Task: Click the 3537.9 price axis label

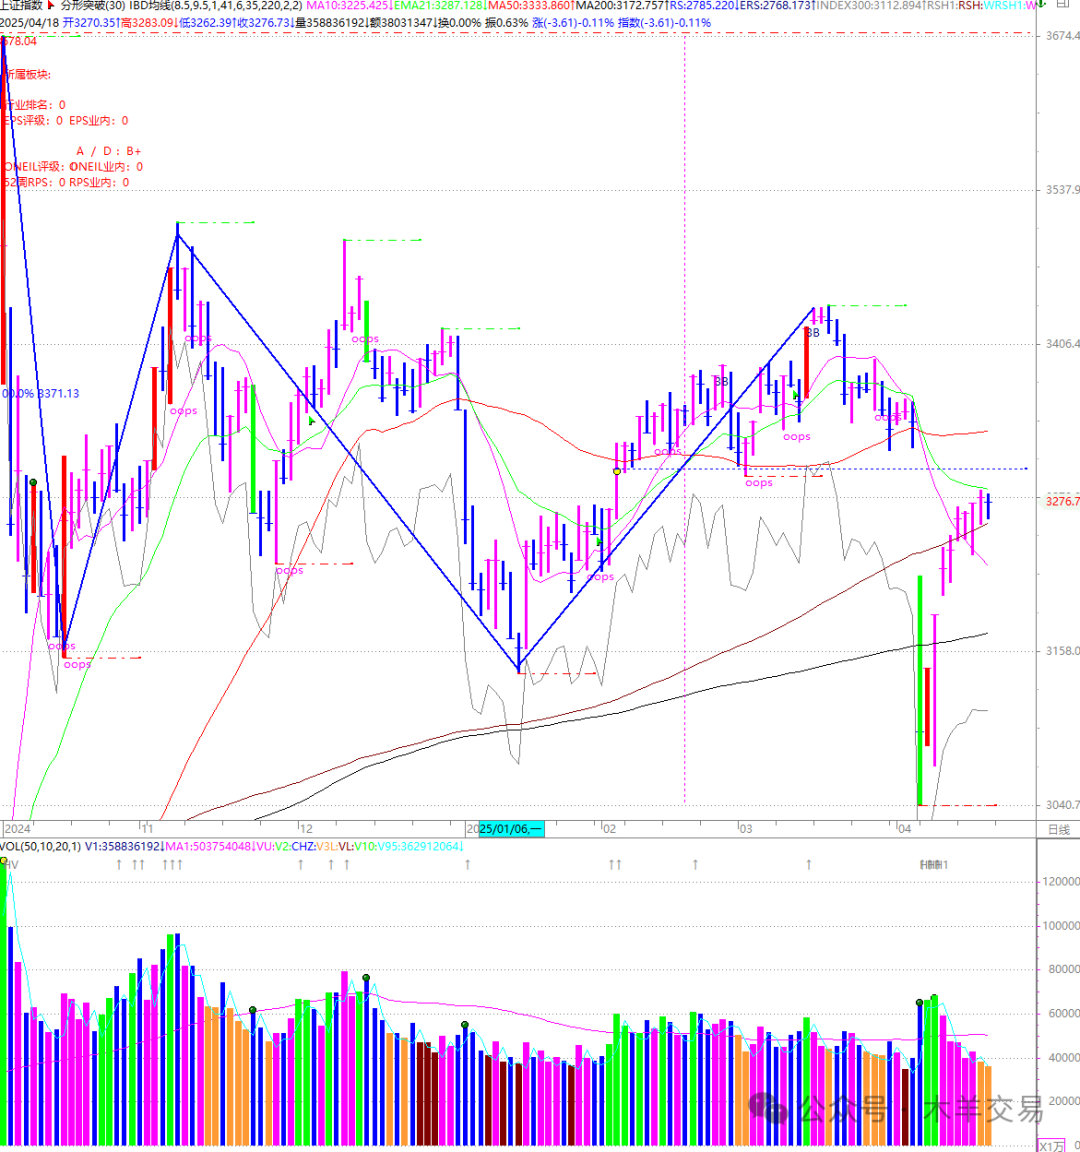Action: (x=1062, y=190)
